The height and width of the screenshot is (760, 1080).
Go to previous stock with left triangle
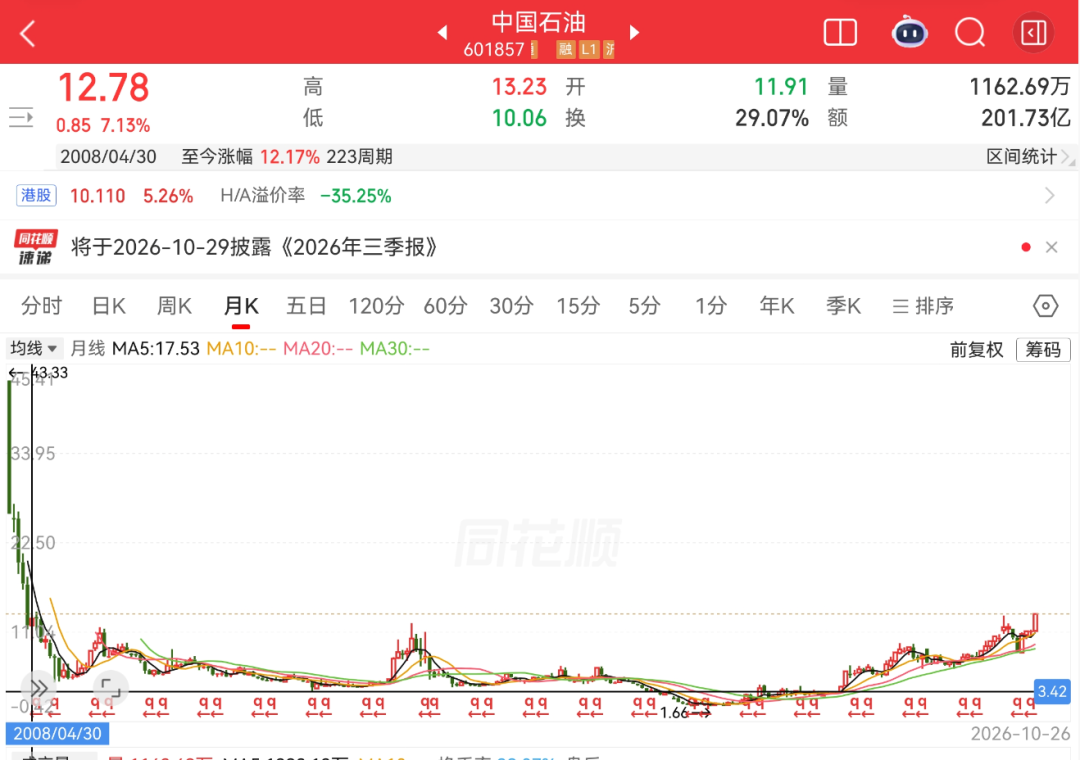pos(442,32)
